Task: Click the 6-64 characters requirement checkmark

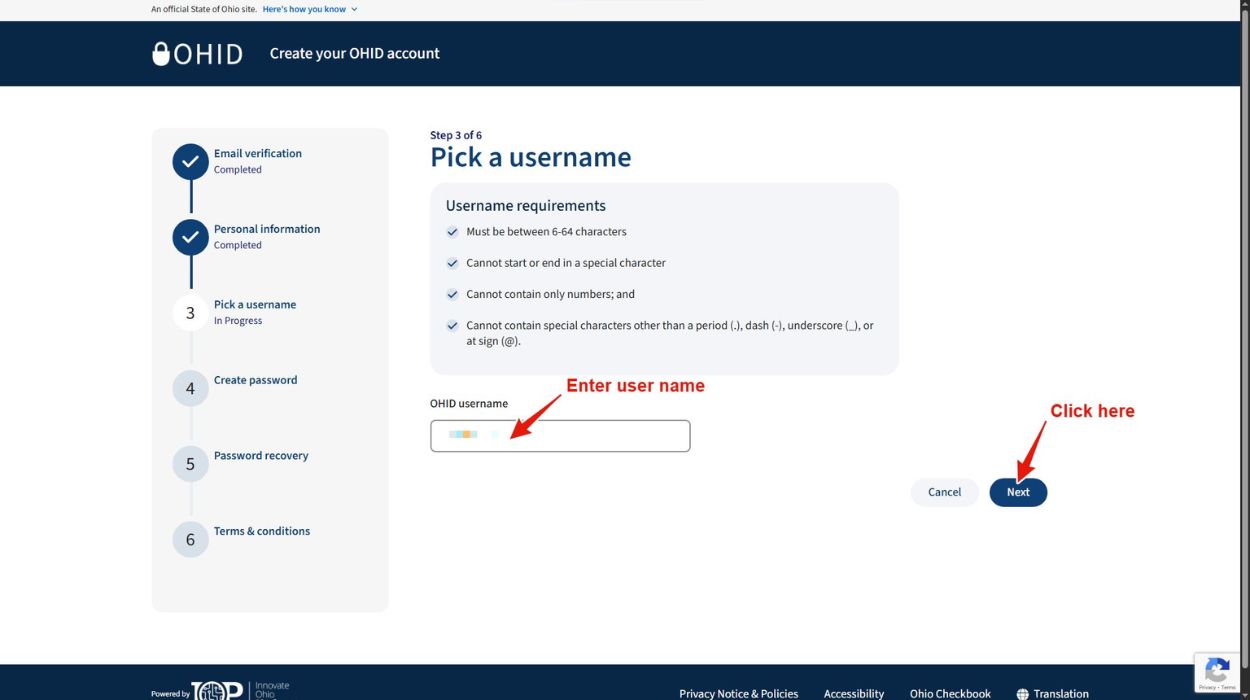Action: pyautogui.click(x=452, y=231)
